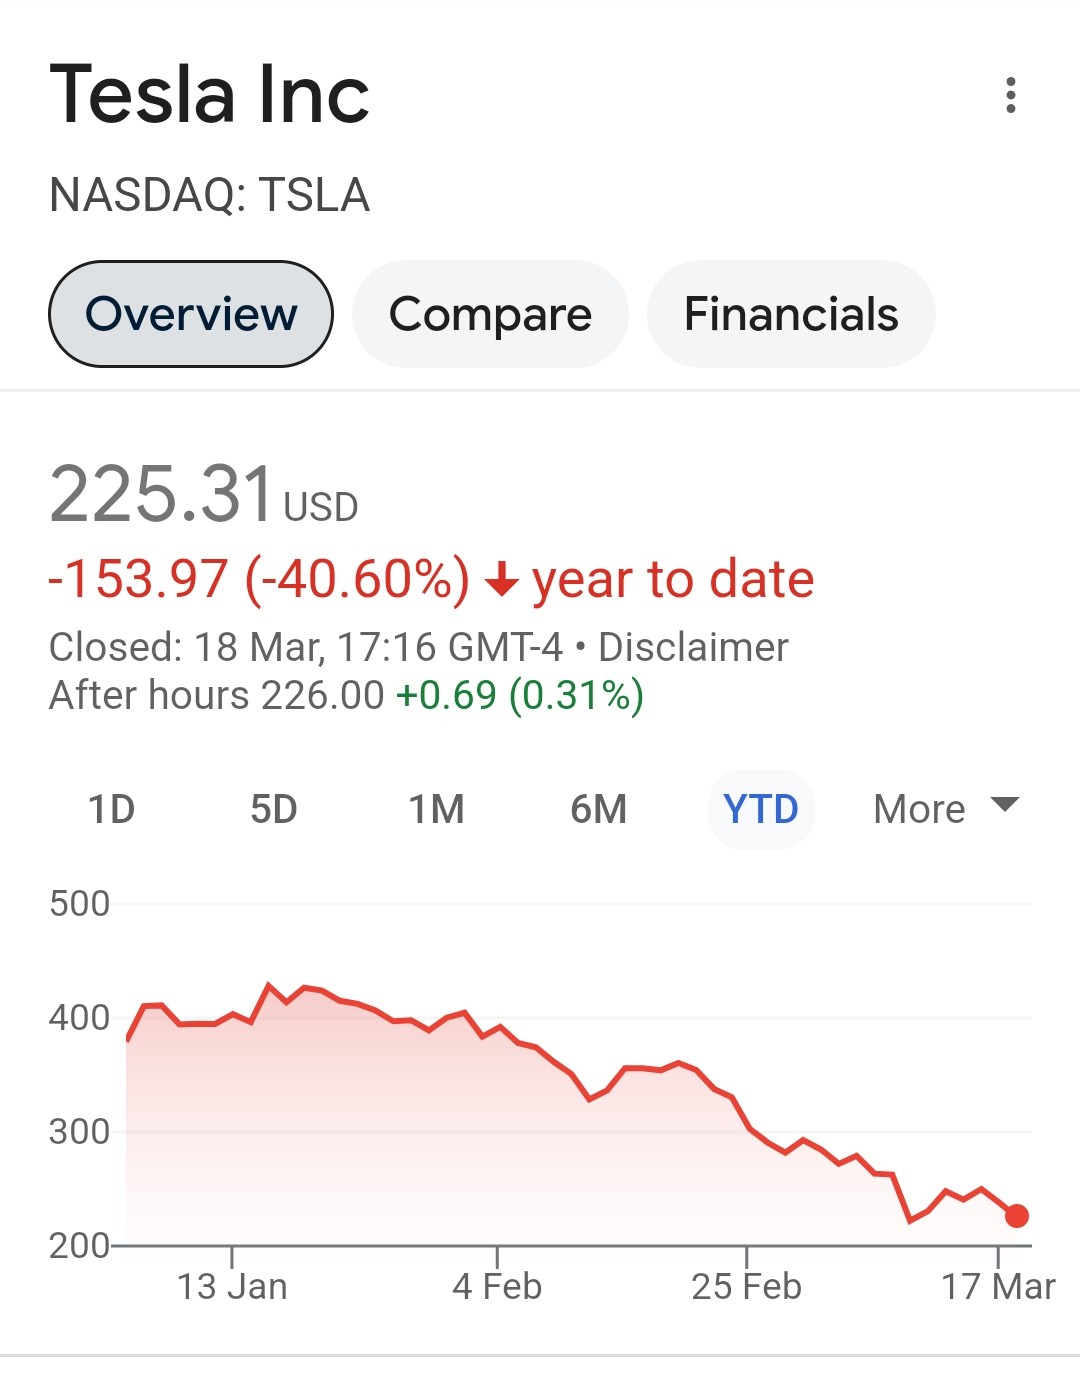Switch to the Compare tab
The width and height of the screenshot is (1080, 1394).
tap(490, 314)
